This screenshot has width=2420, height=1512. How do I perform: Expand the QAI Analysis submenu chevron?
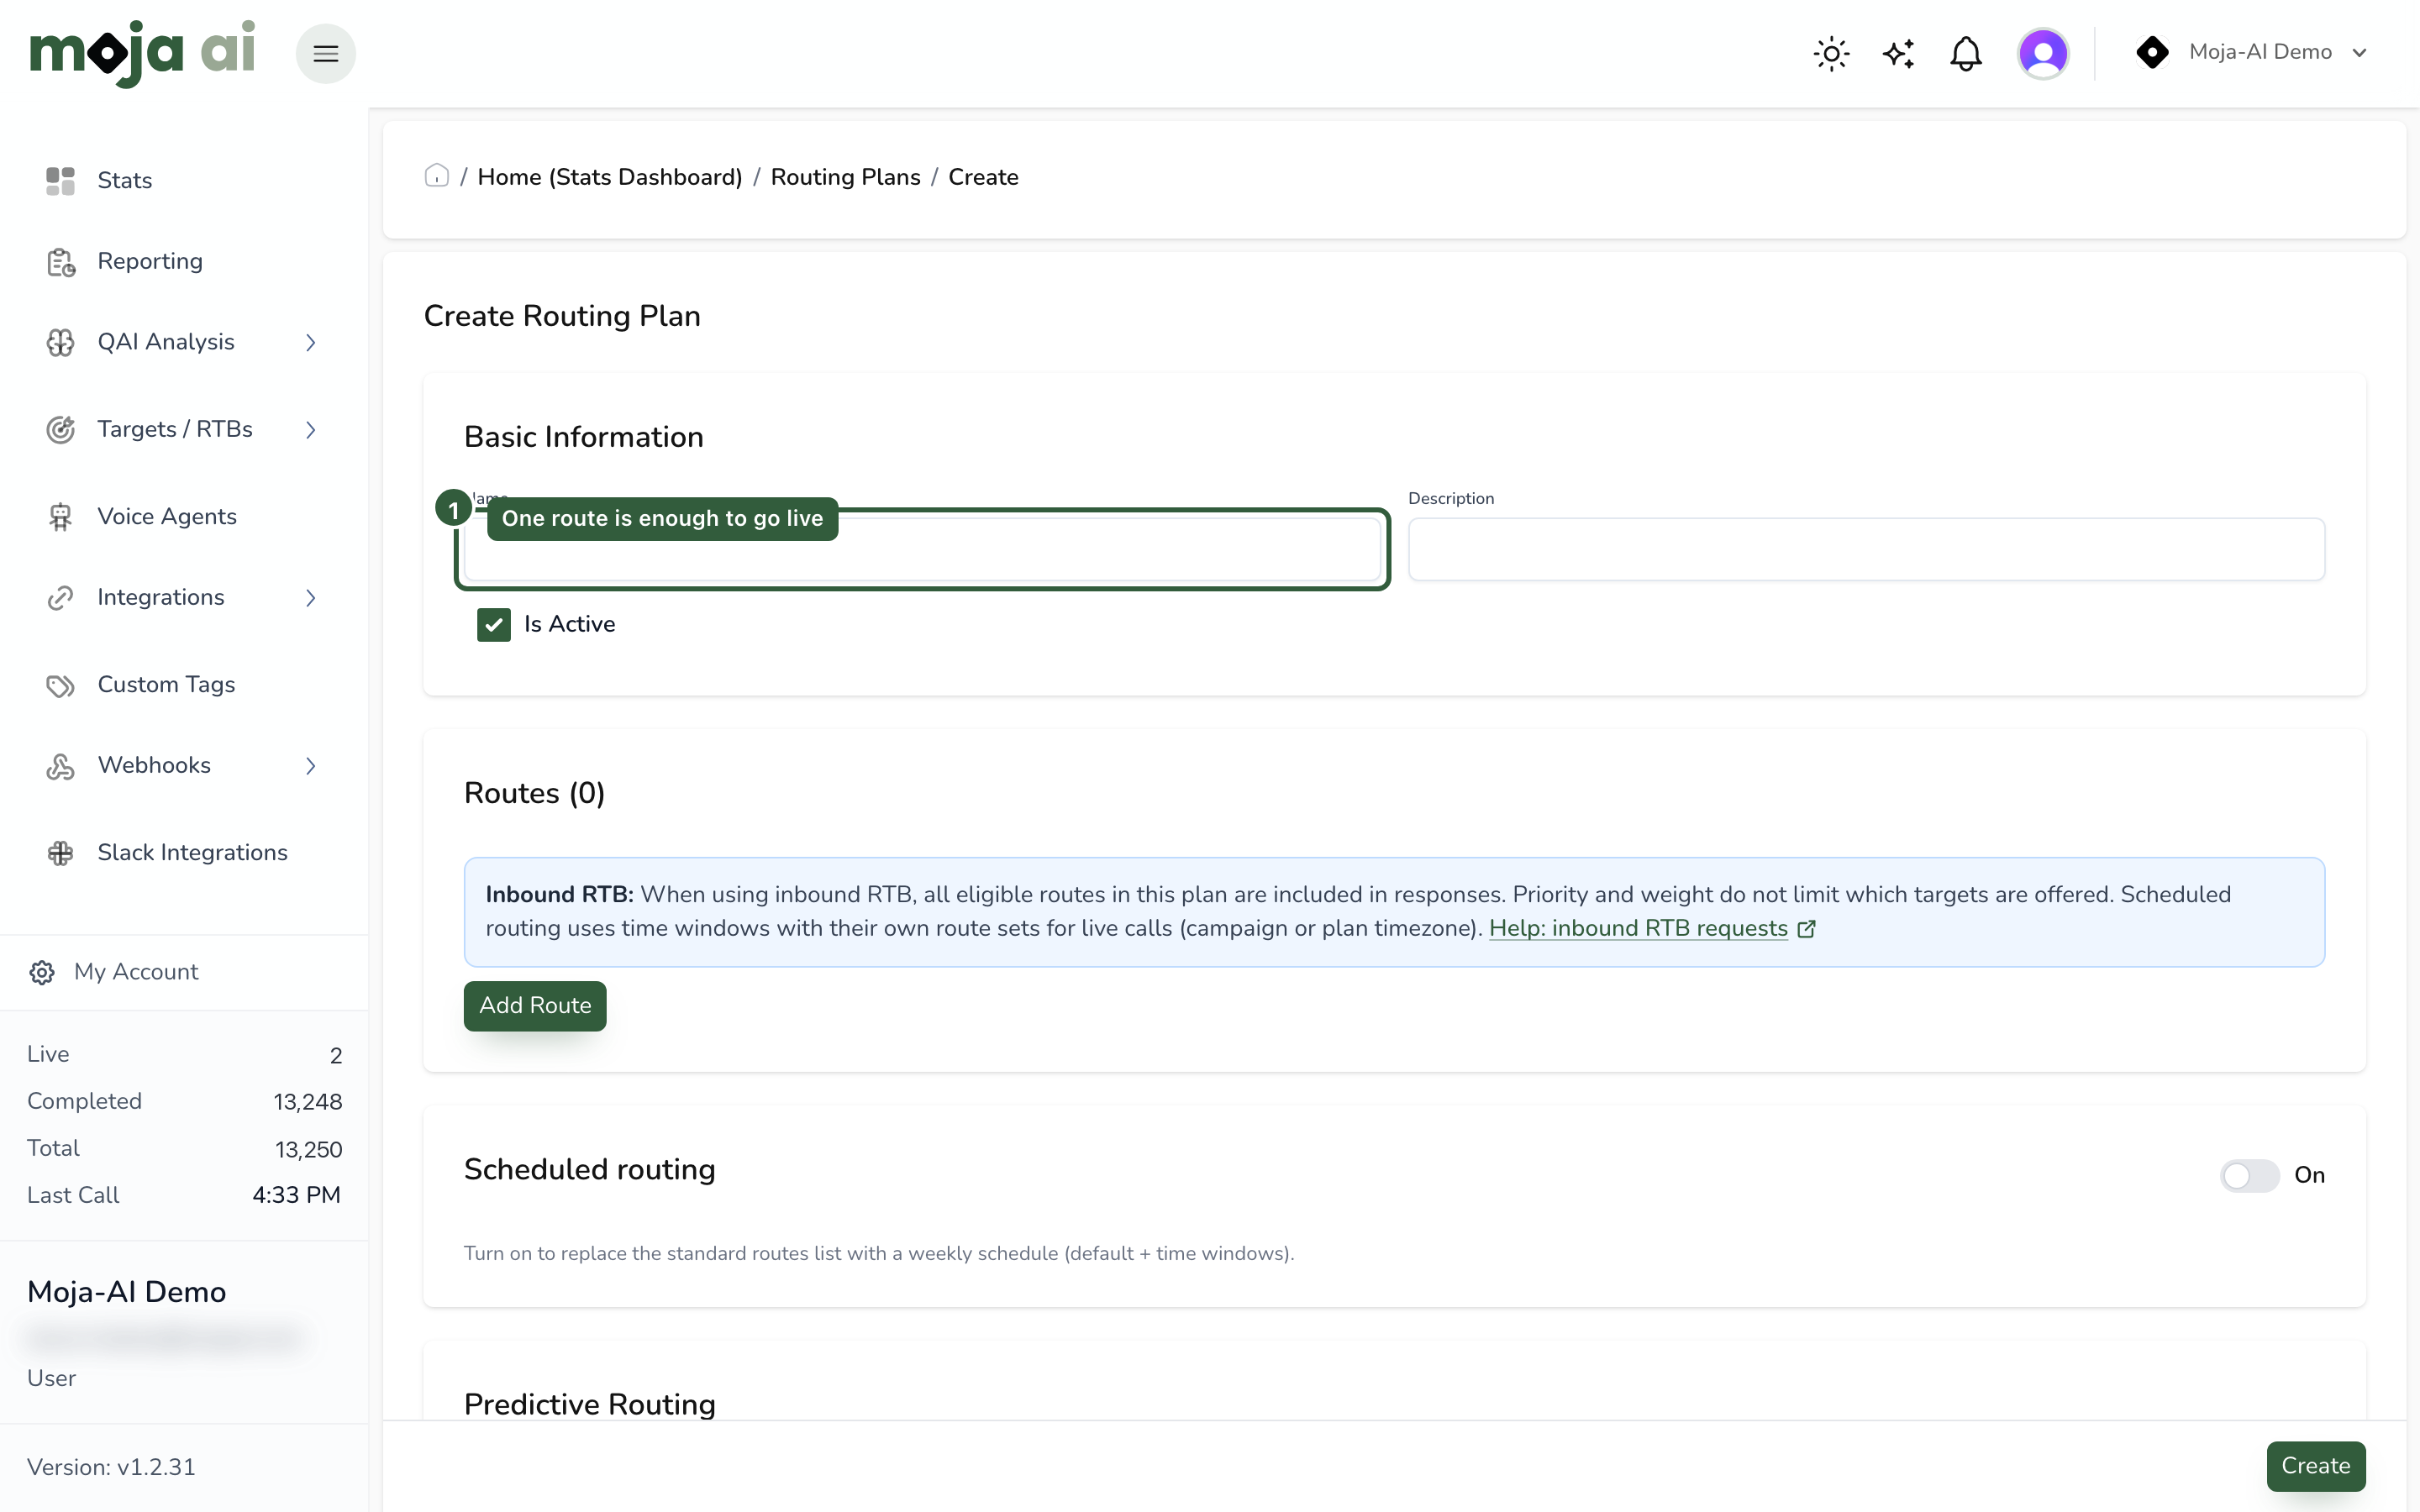click(x=310, y=343)
